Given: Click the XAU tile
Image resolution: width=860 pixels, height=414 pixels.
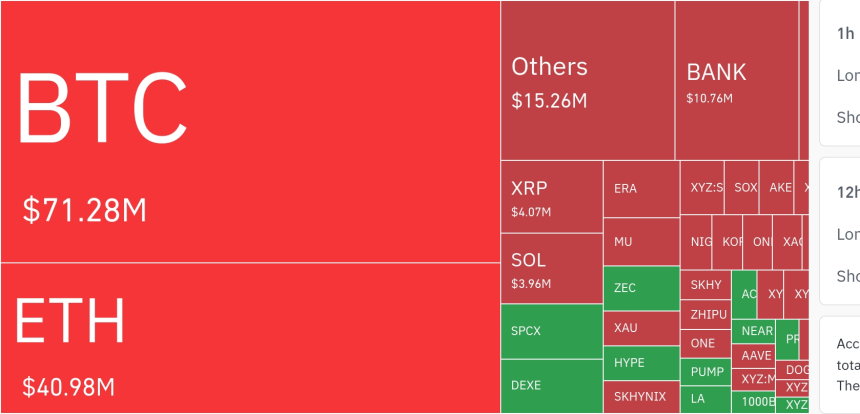Looking at the screenshot, I should [x=641, y=328].
